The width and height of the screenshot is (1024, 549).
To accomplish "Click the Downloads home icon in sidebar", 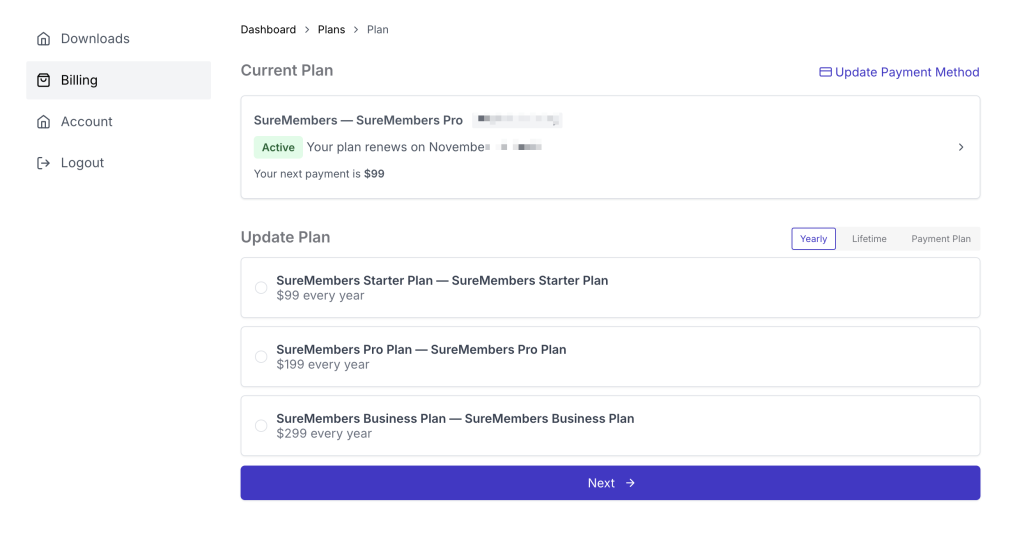I will point(43,39).
